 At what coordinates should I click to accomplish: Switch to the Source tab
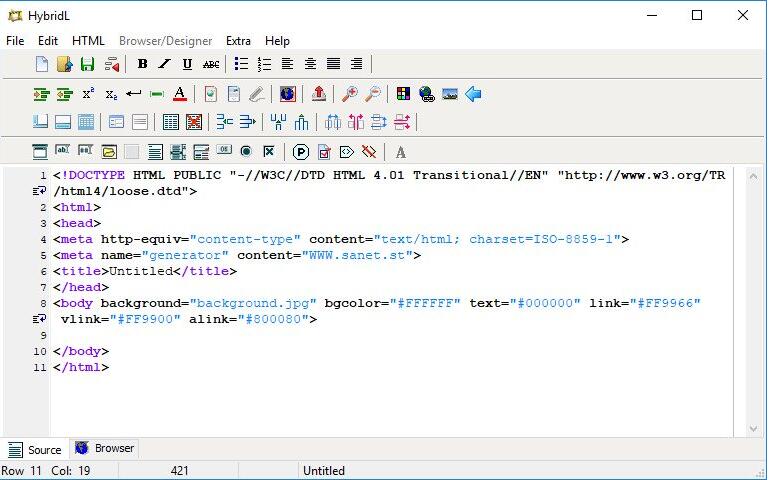(34, 449)
